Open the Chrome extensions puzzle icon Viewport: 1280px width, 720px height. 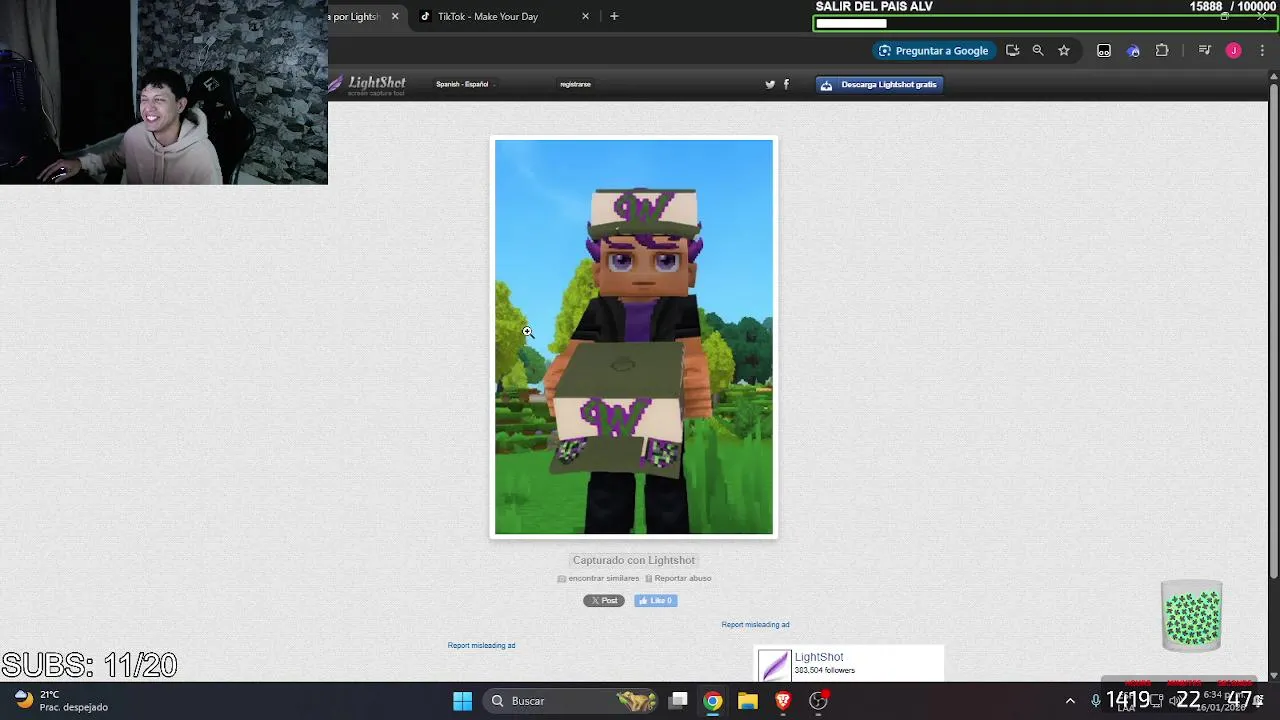(1162, 51)
